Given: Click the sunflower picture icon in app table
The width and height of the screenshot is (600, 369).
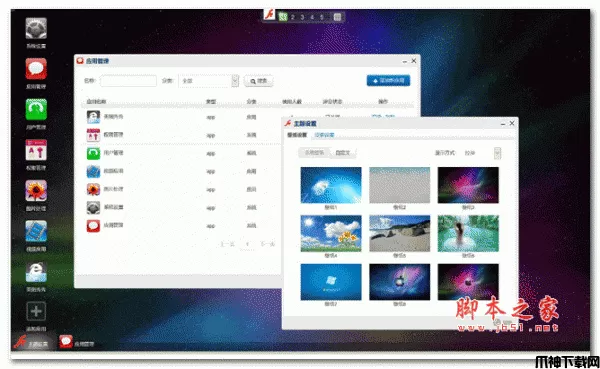Looking at the screenshot, I should click(93, 189).
